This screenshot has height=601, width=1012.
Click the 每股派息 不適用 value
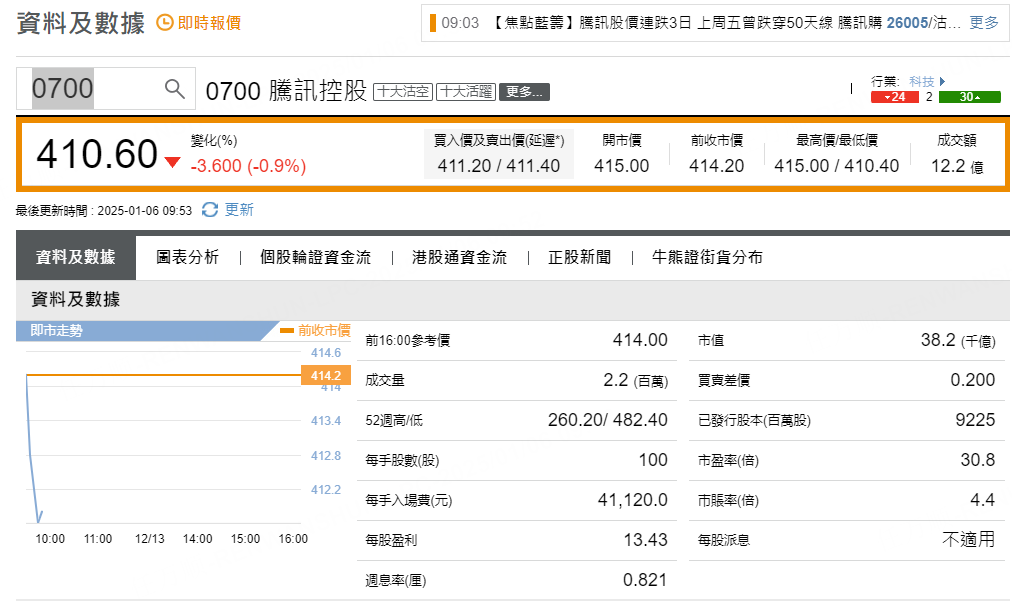click(969, 539)
